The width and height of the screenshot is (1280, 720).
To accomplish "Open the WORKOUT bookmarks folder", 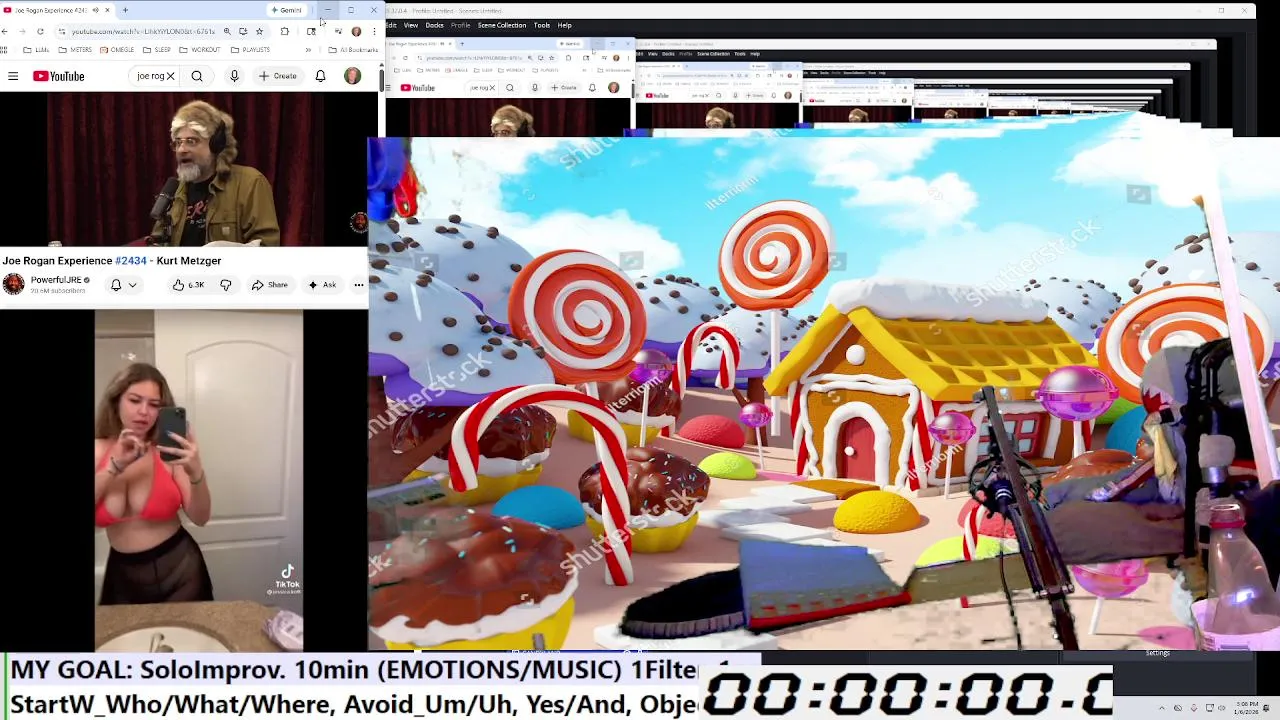I will 200,49.
